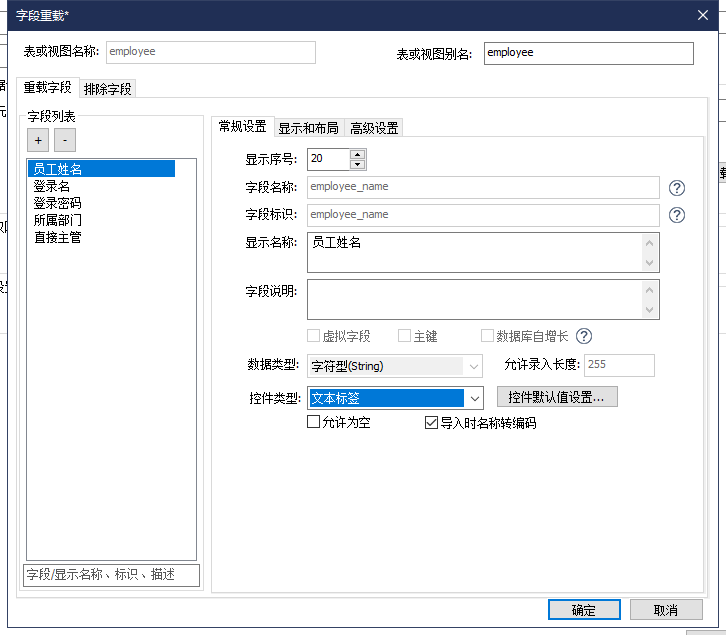Select 登录密码 in the field list
The image size is (726, 635).
[57, 203]
